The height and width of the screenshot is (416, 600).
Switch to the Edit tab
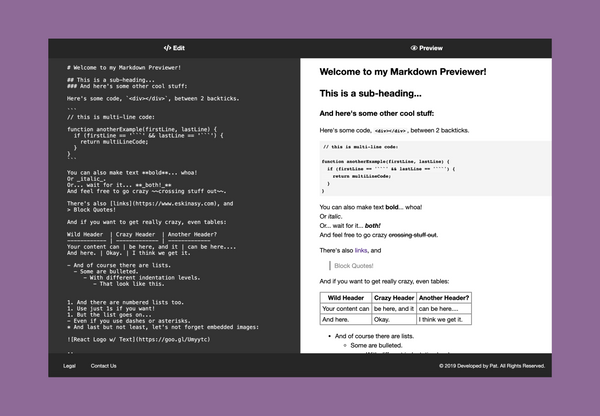point(174,48)
